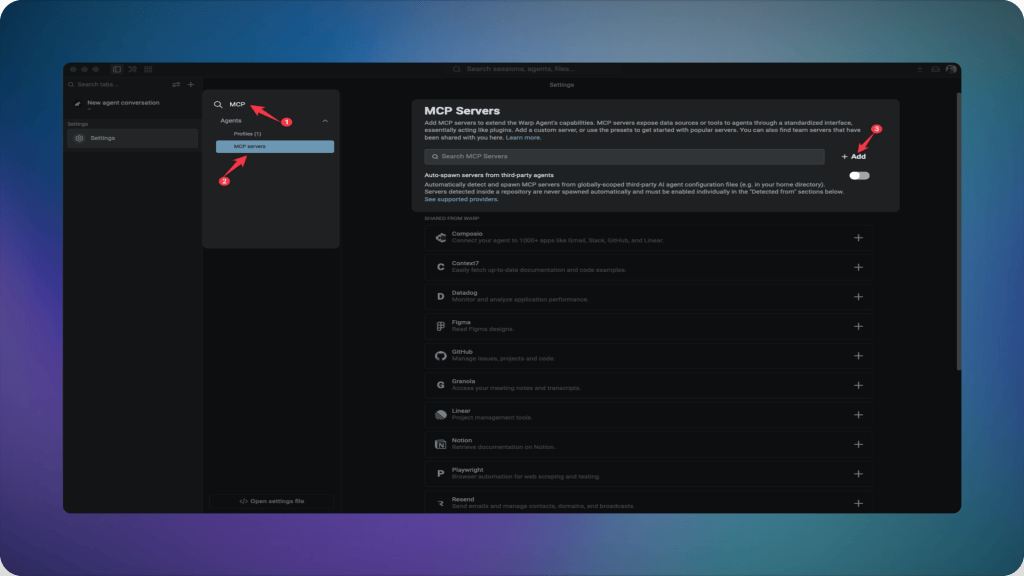
Task: Click the Settings gear icon in sidebar
Action: pos(80,138)
